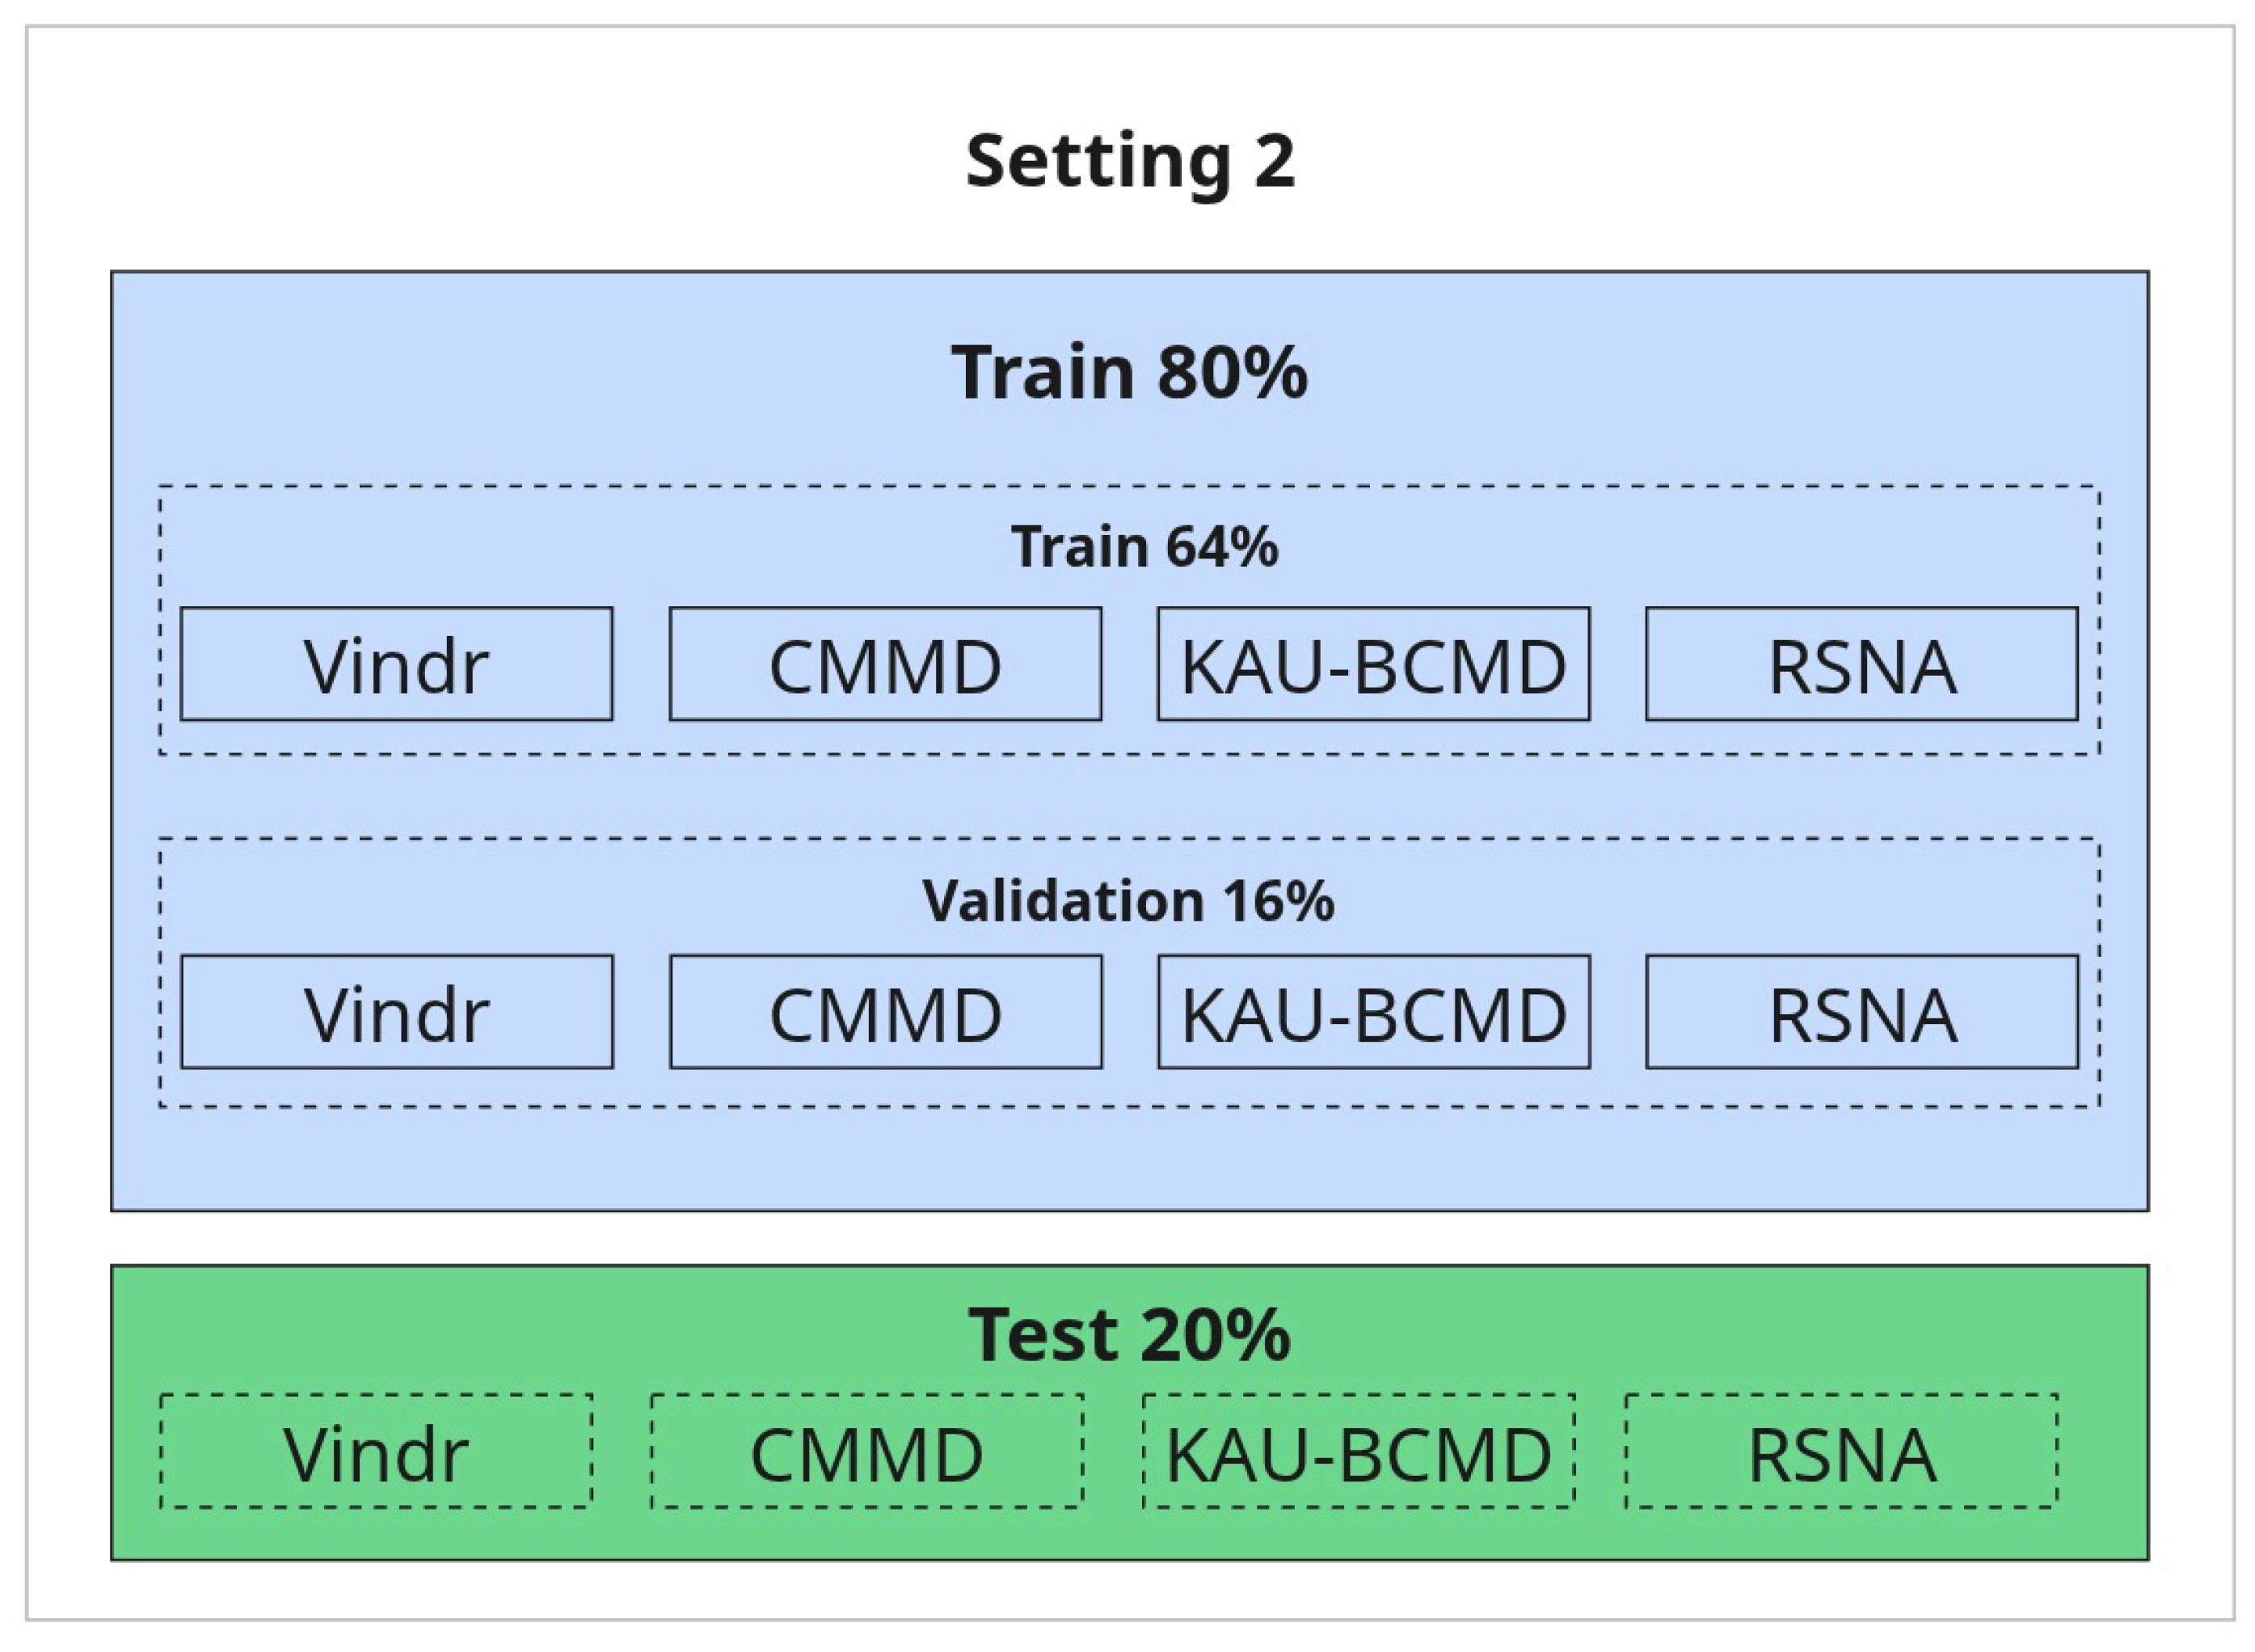Click the Test 20% heading
Image resolution: width=2255 pixels, height=1652 pixels.
click(1129, 1335)
